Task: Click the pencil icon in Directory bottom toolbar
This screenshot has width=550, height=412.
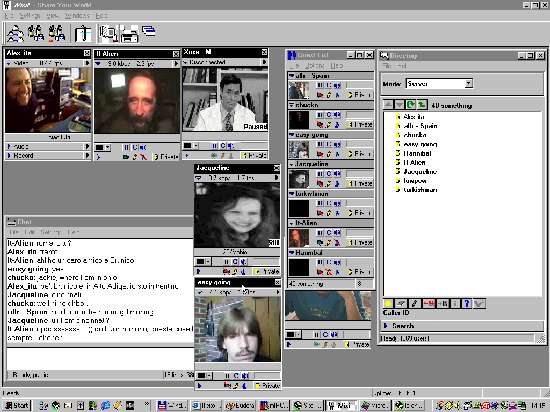Action: point(414,303)
